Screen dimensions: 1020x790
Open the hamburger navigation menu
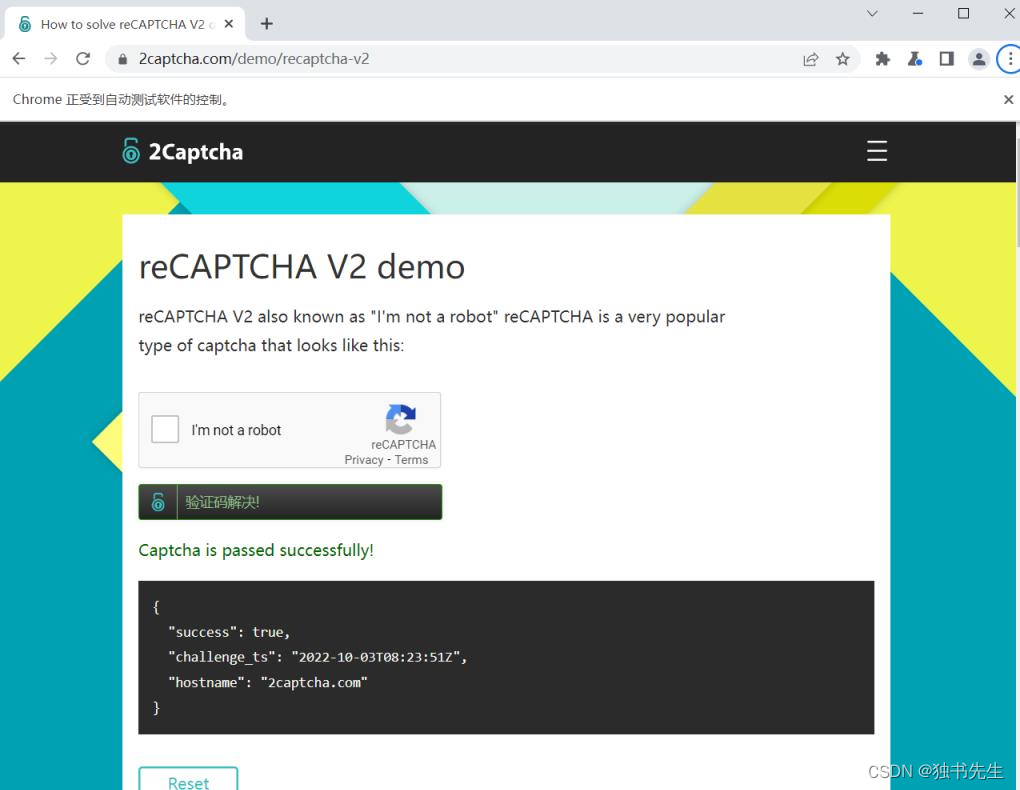876,150
